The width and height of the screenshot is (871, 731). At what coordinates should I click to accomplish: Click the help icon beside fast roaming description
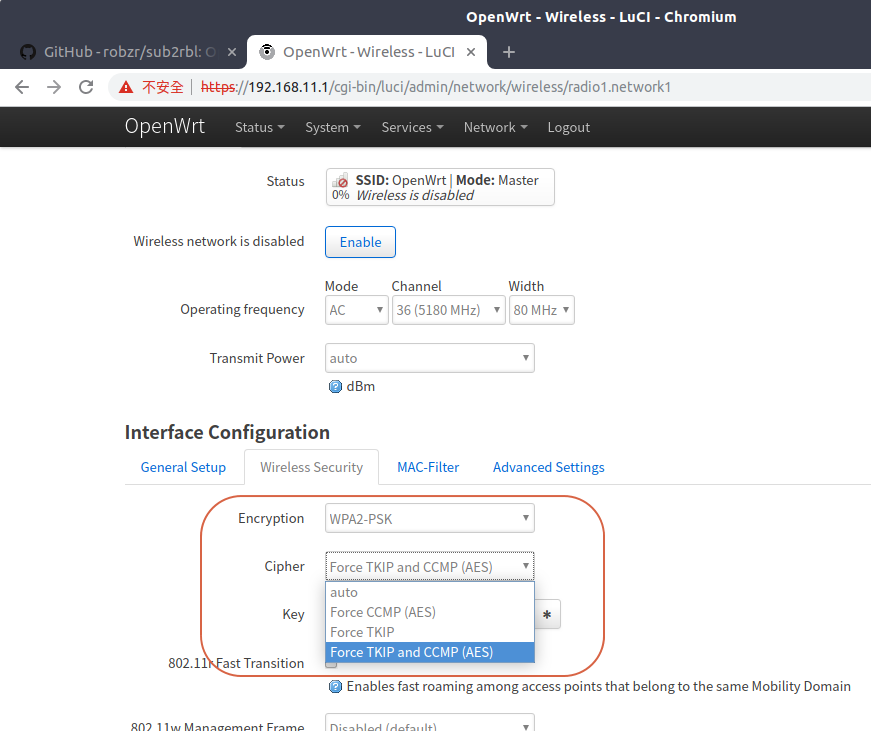[336, 687]
